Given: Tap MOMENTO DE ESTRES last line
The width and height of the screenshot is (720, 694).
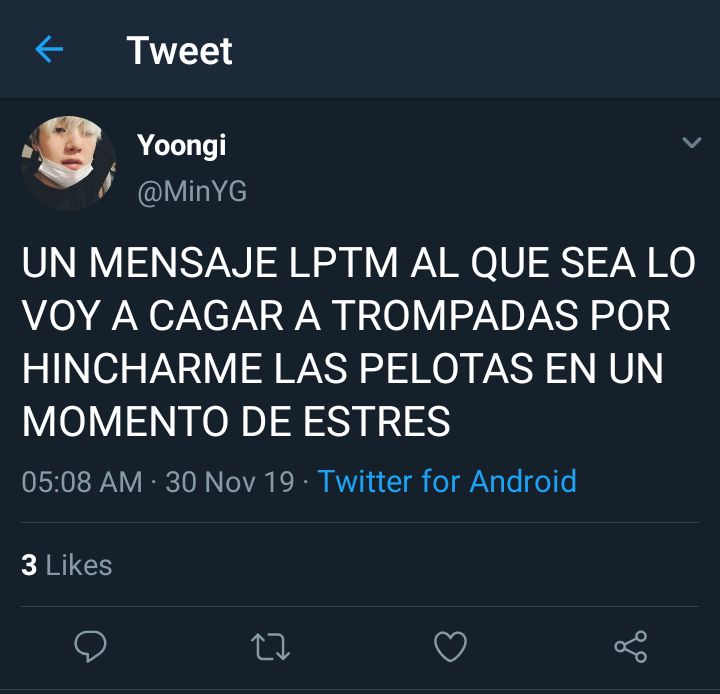Looking at the screenshot, I should click(x=236, y=421).
